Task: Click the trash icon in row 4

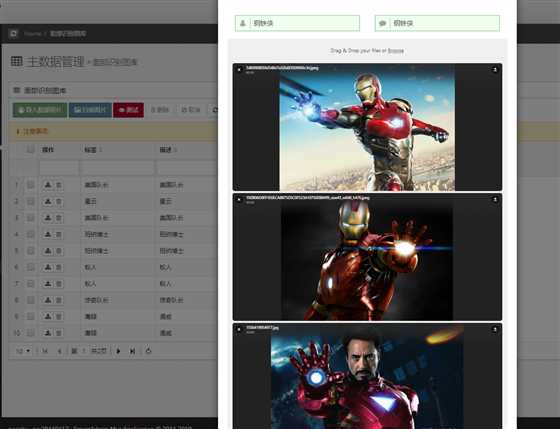Action: coord(59,234)
